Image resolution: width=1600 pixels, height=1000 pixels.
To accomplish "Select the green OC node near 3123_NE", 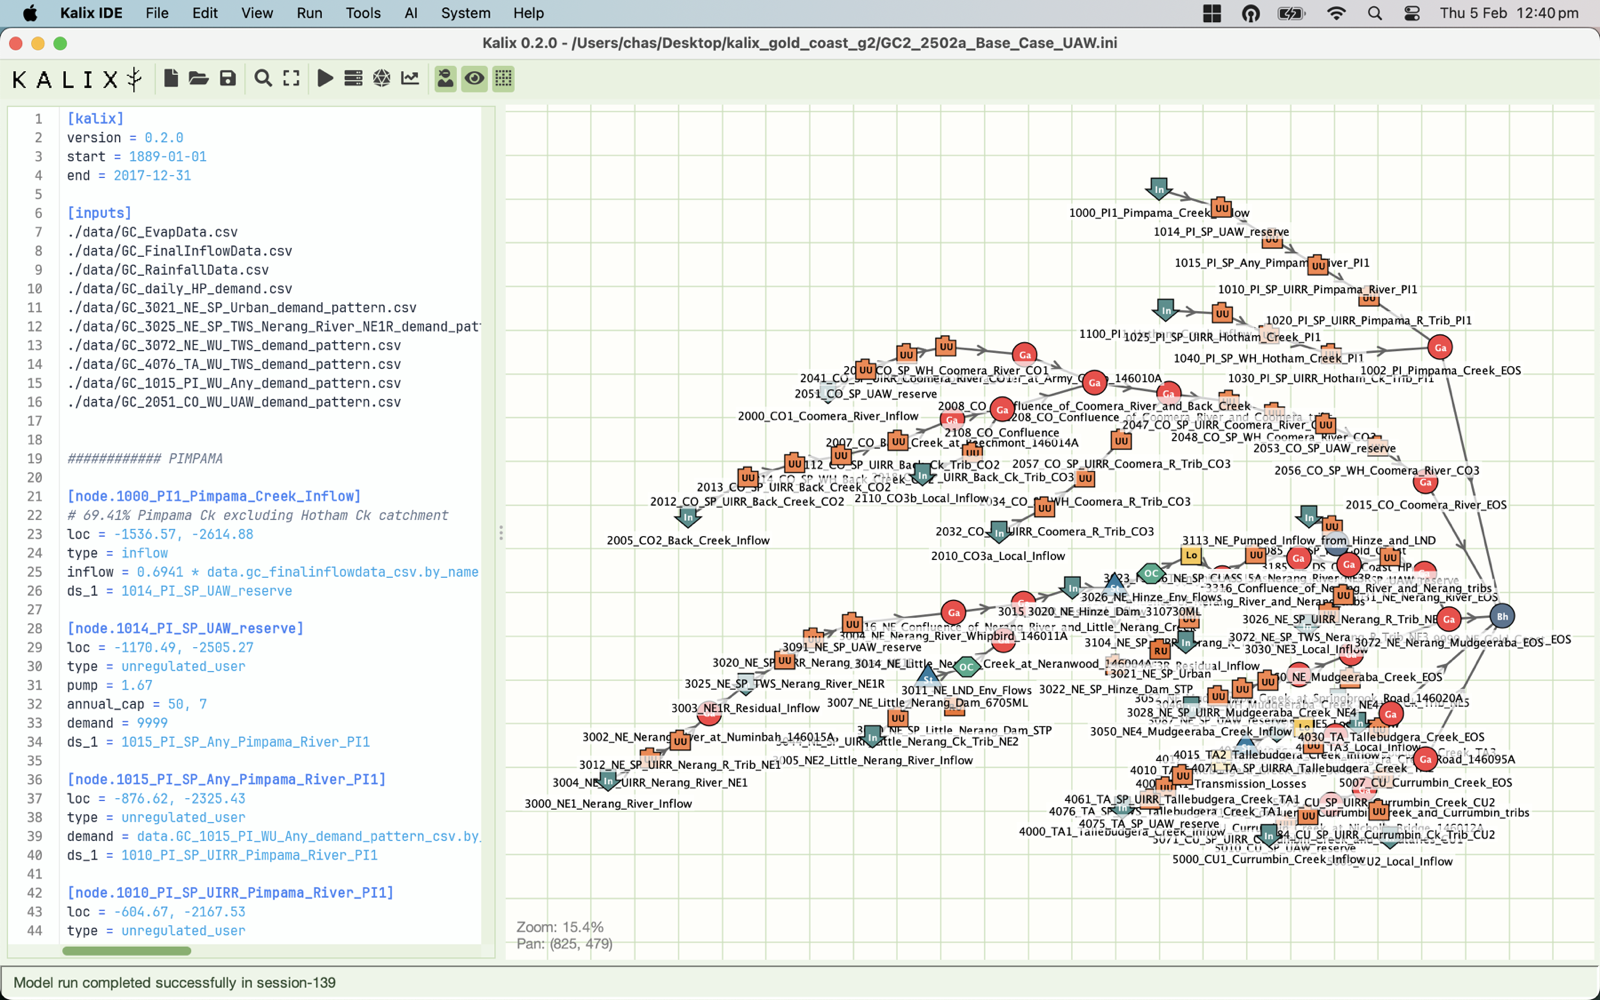I will (1151, 573).
